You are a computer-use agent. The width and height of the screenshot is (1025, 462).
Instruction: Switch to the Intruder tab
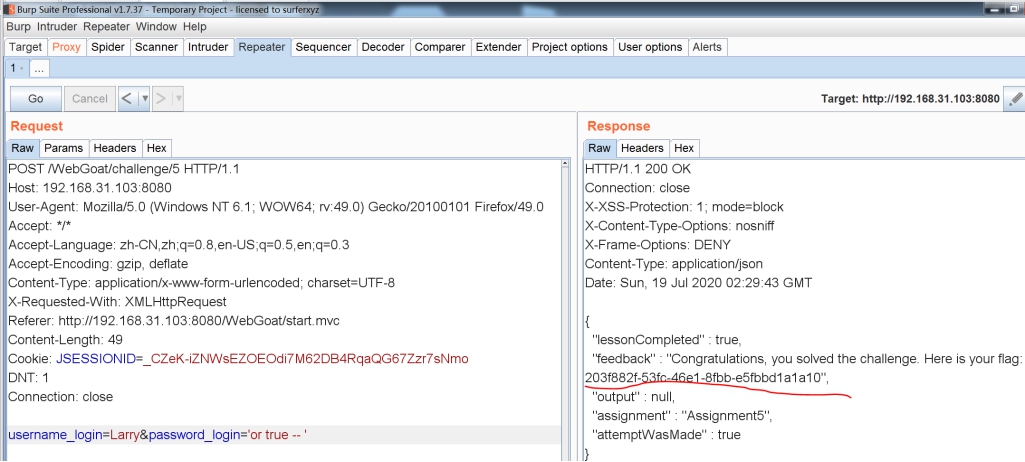[208, 47]
